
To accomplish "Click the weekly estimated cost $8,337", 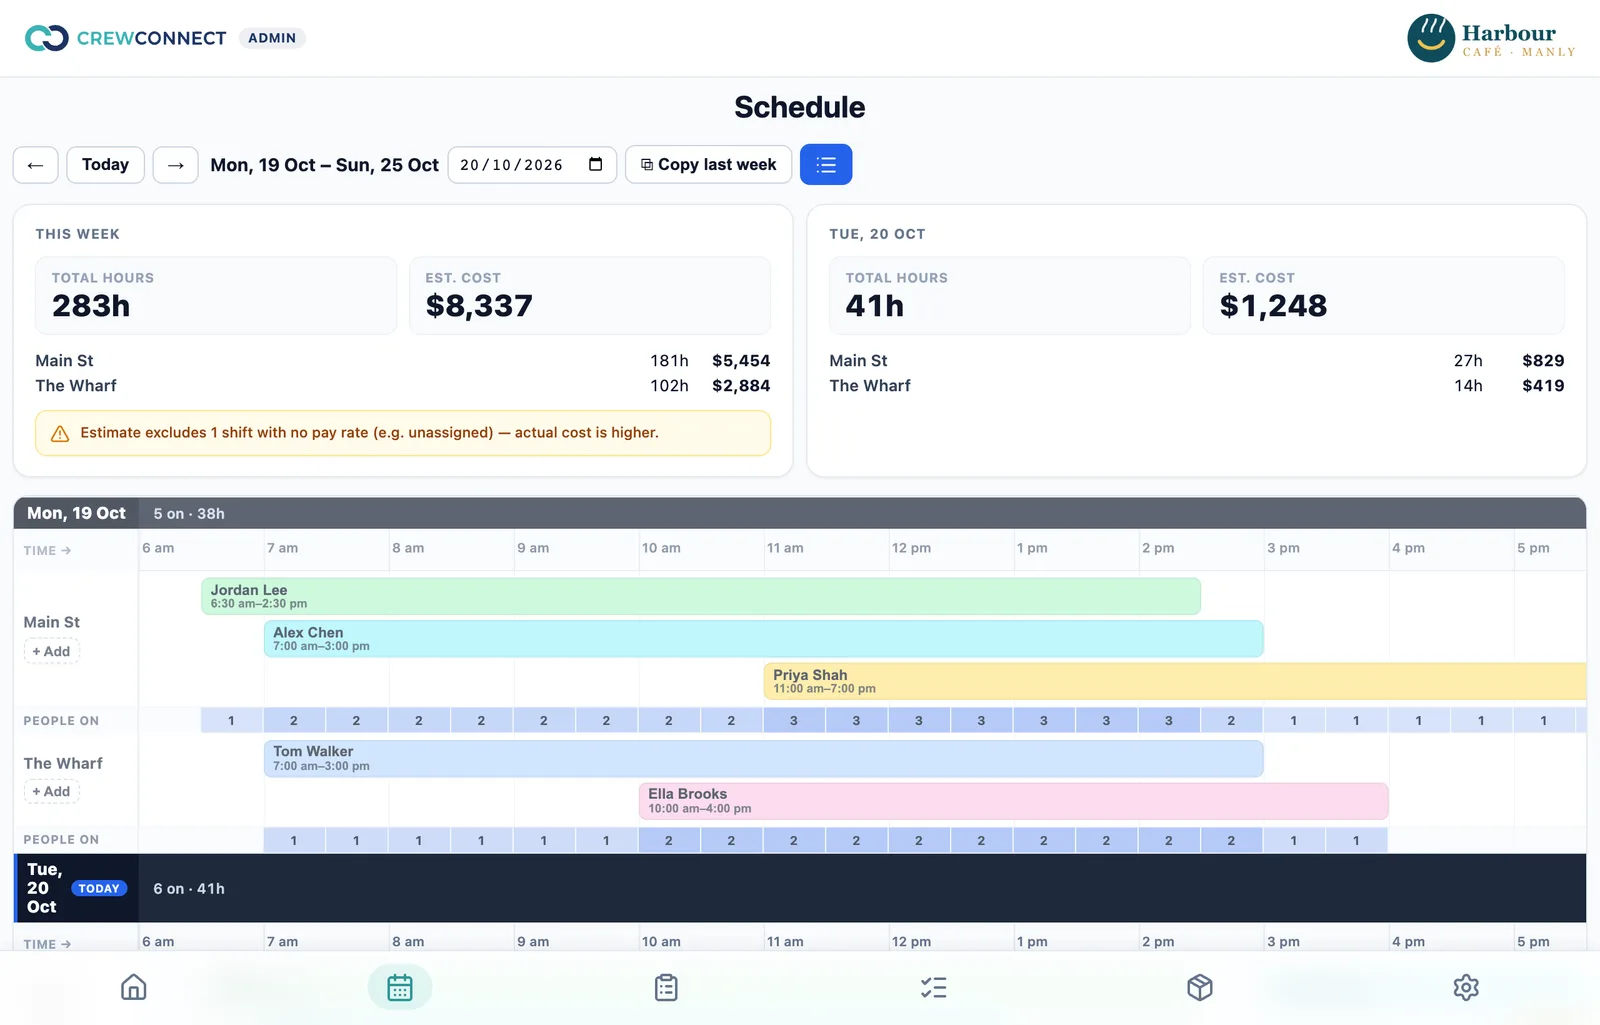I will [x=479, y=306].
